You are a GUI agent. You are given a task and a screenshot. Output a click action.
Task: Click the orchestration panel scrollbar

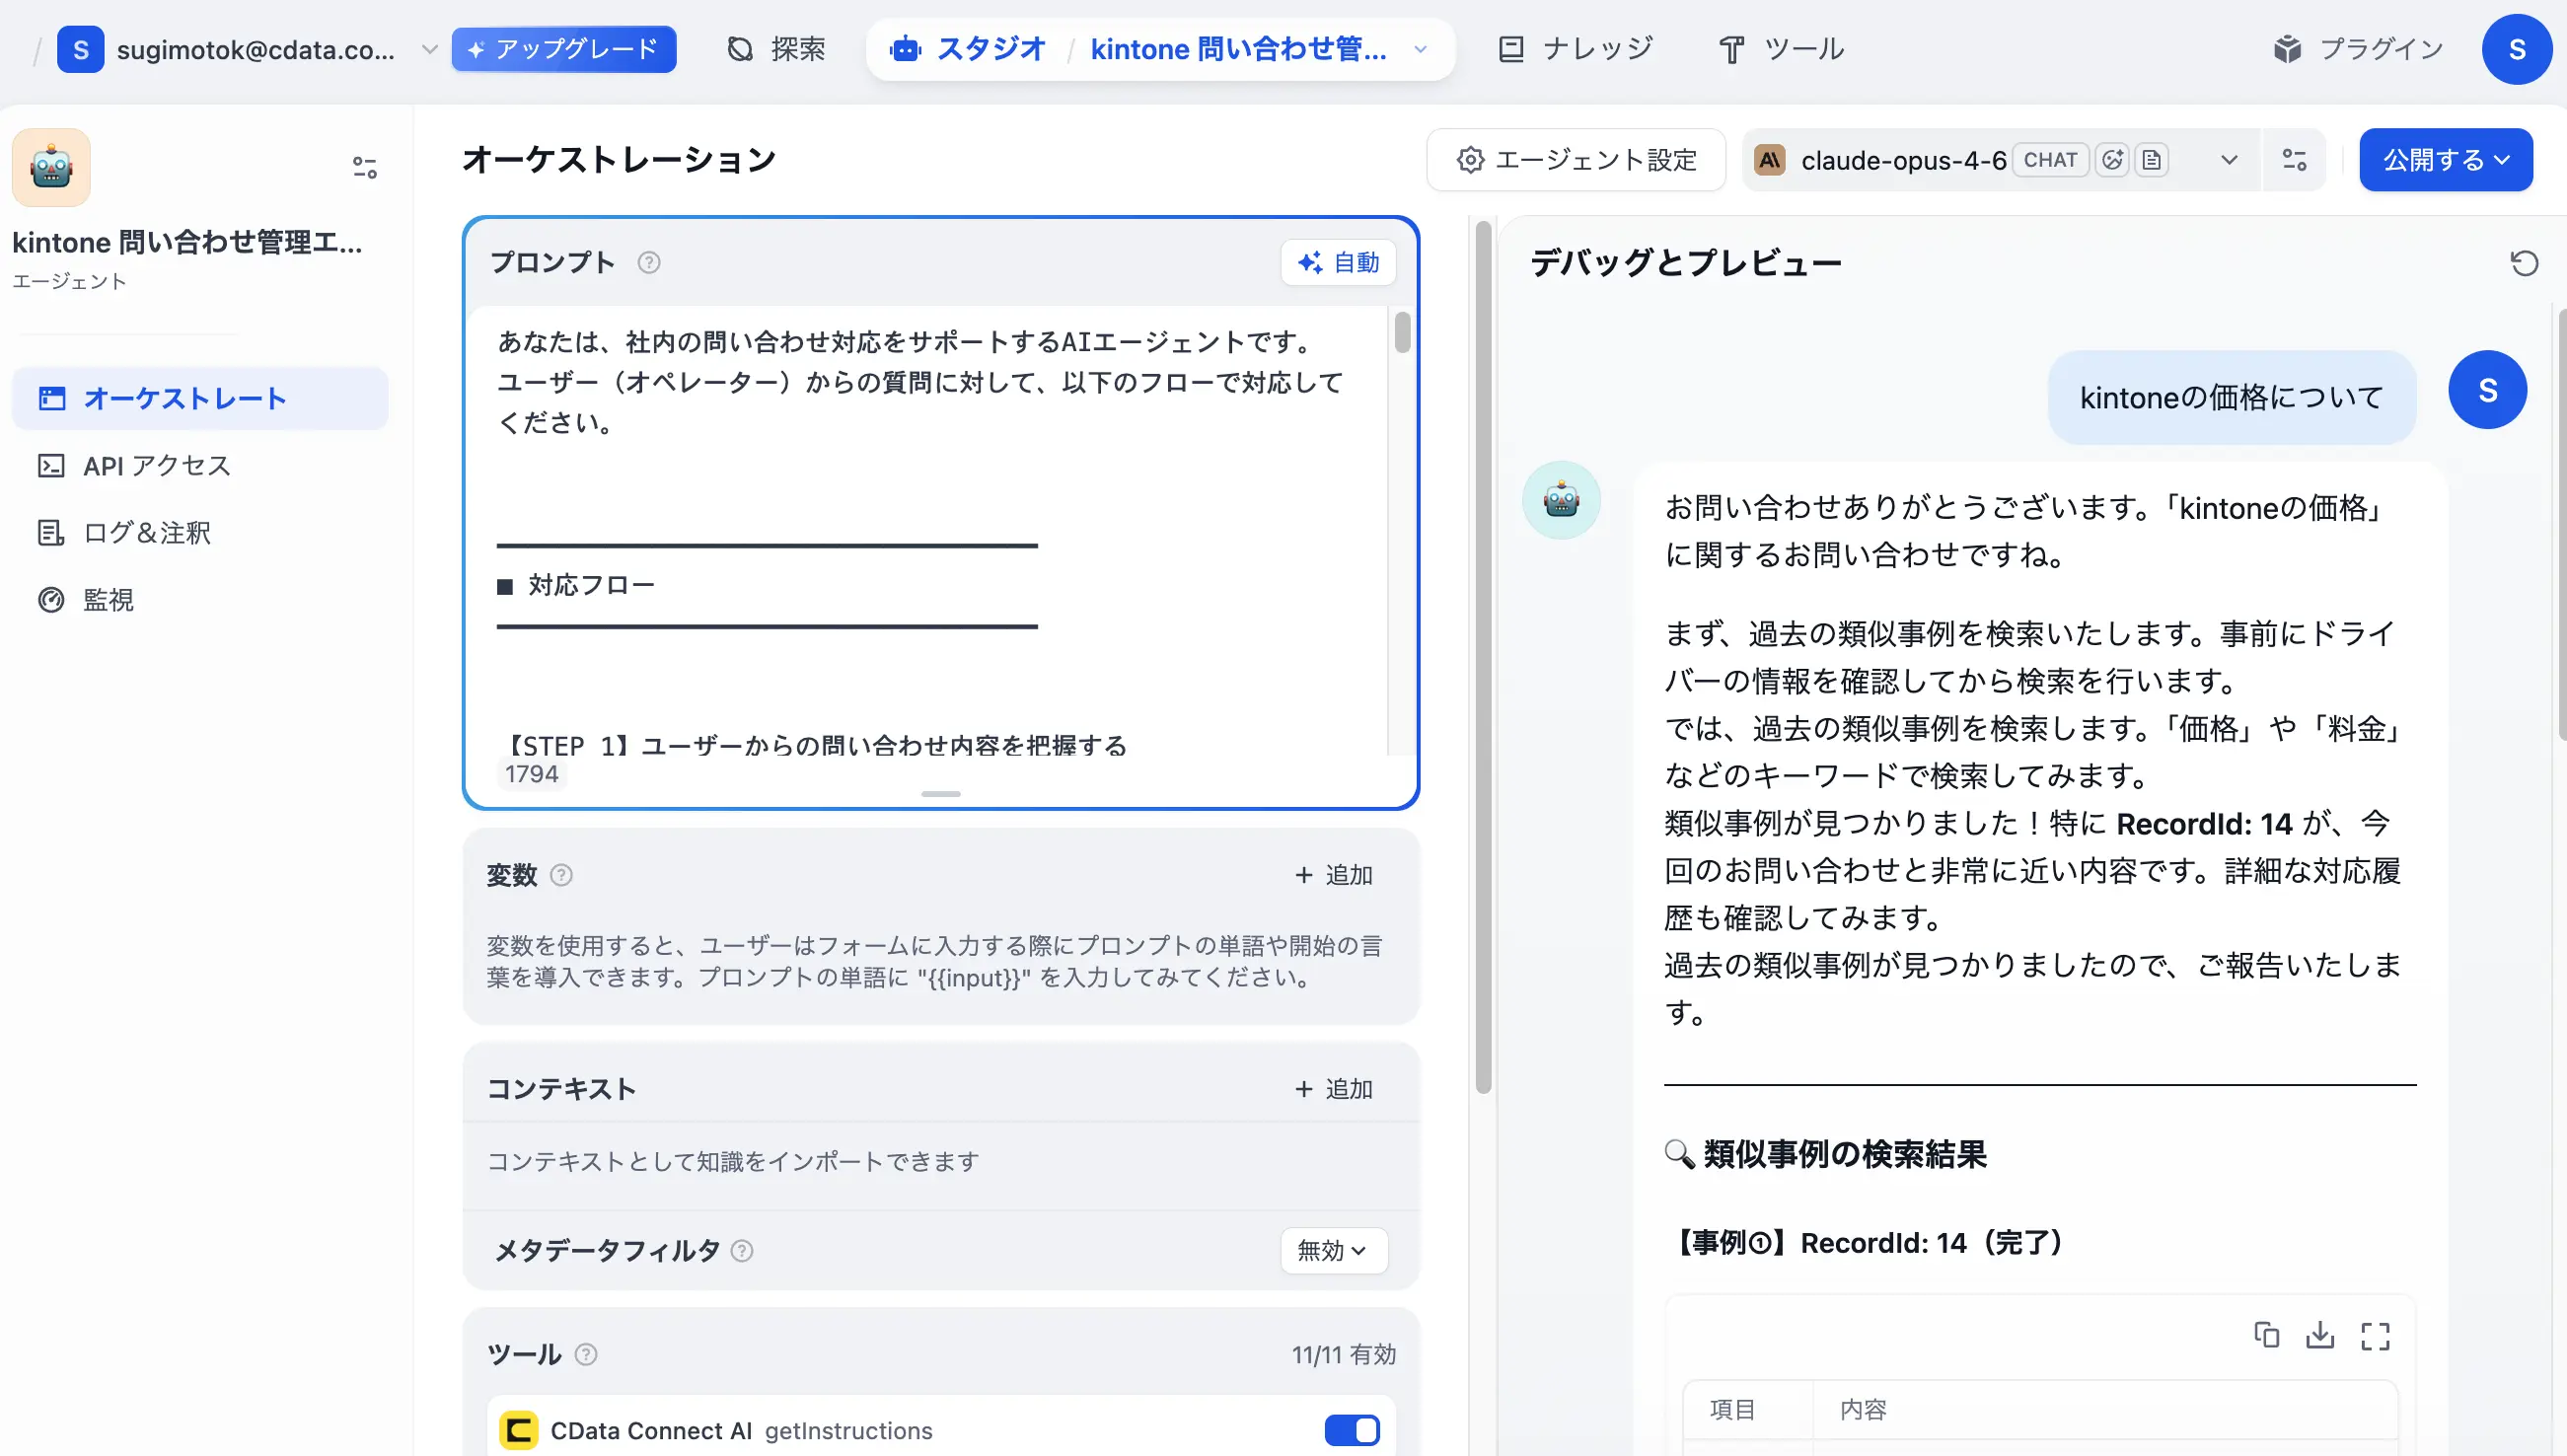(1483, 657)
